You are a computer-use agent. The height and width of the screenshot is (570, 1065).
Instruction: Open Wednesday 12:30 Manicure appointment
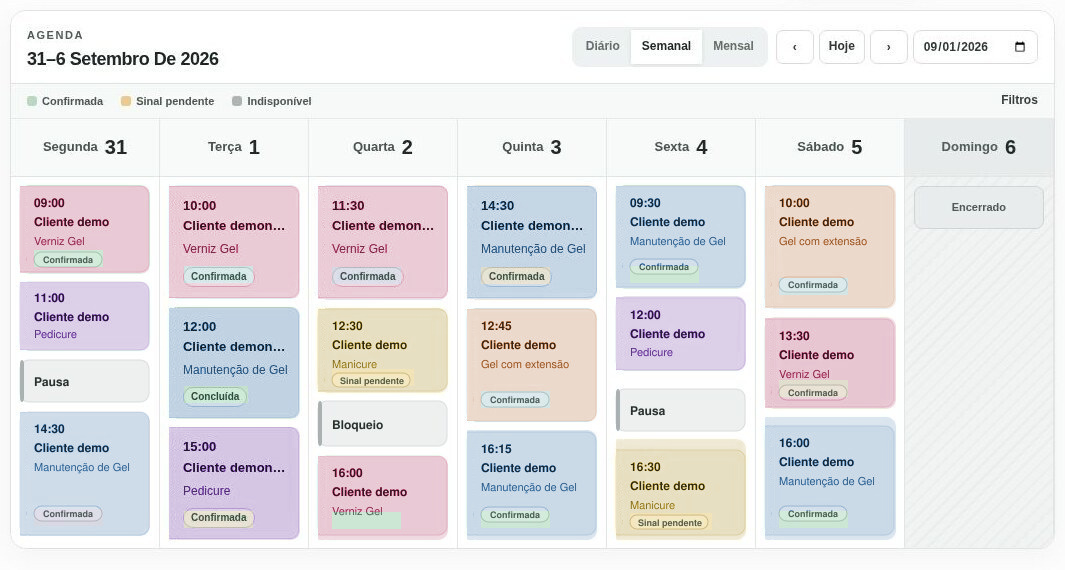tap(382, 351)
